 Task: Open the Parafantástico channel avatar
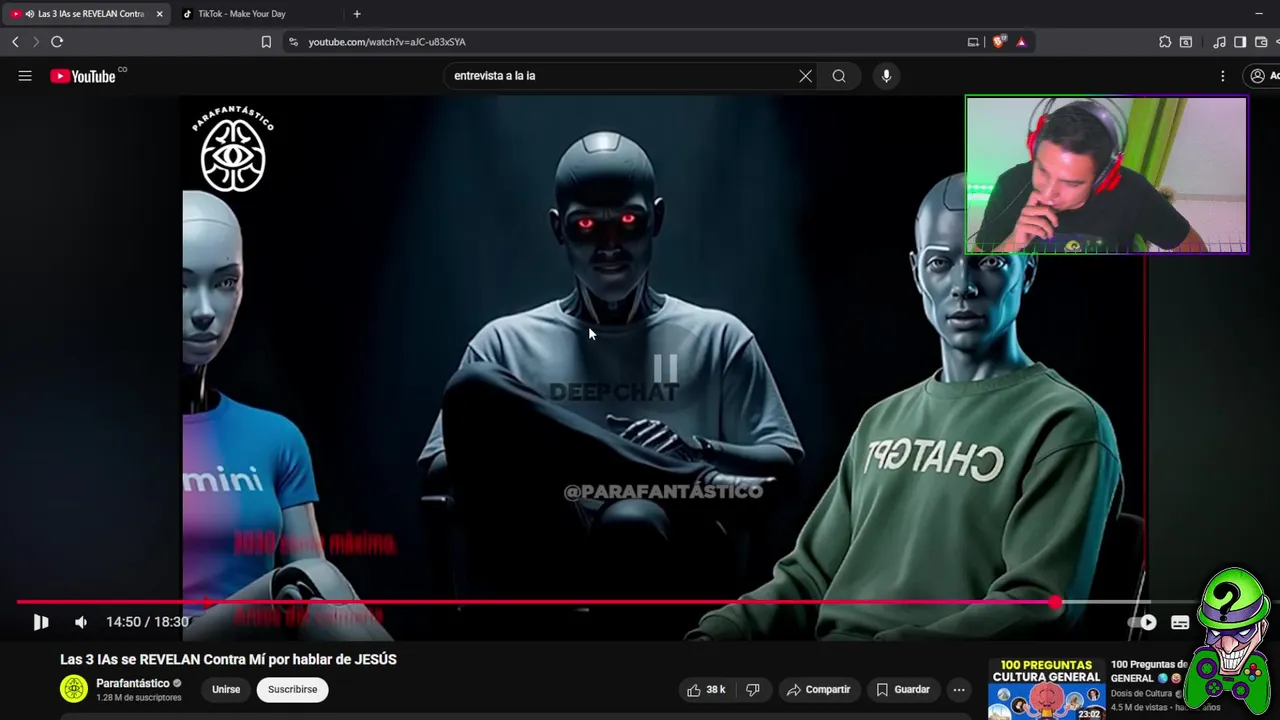pos(74,689)
